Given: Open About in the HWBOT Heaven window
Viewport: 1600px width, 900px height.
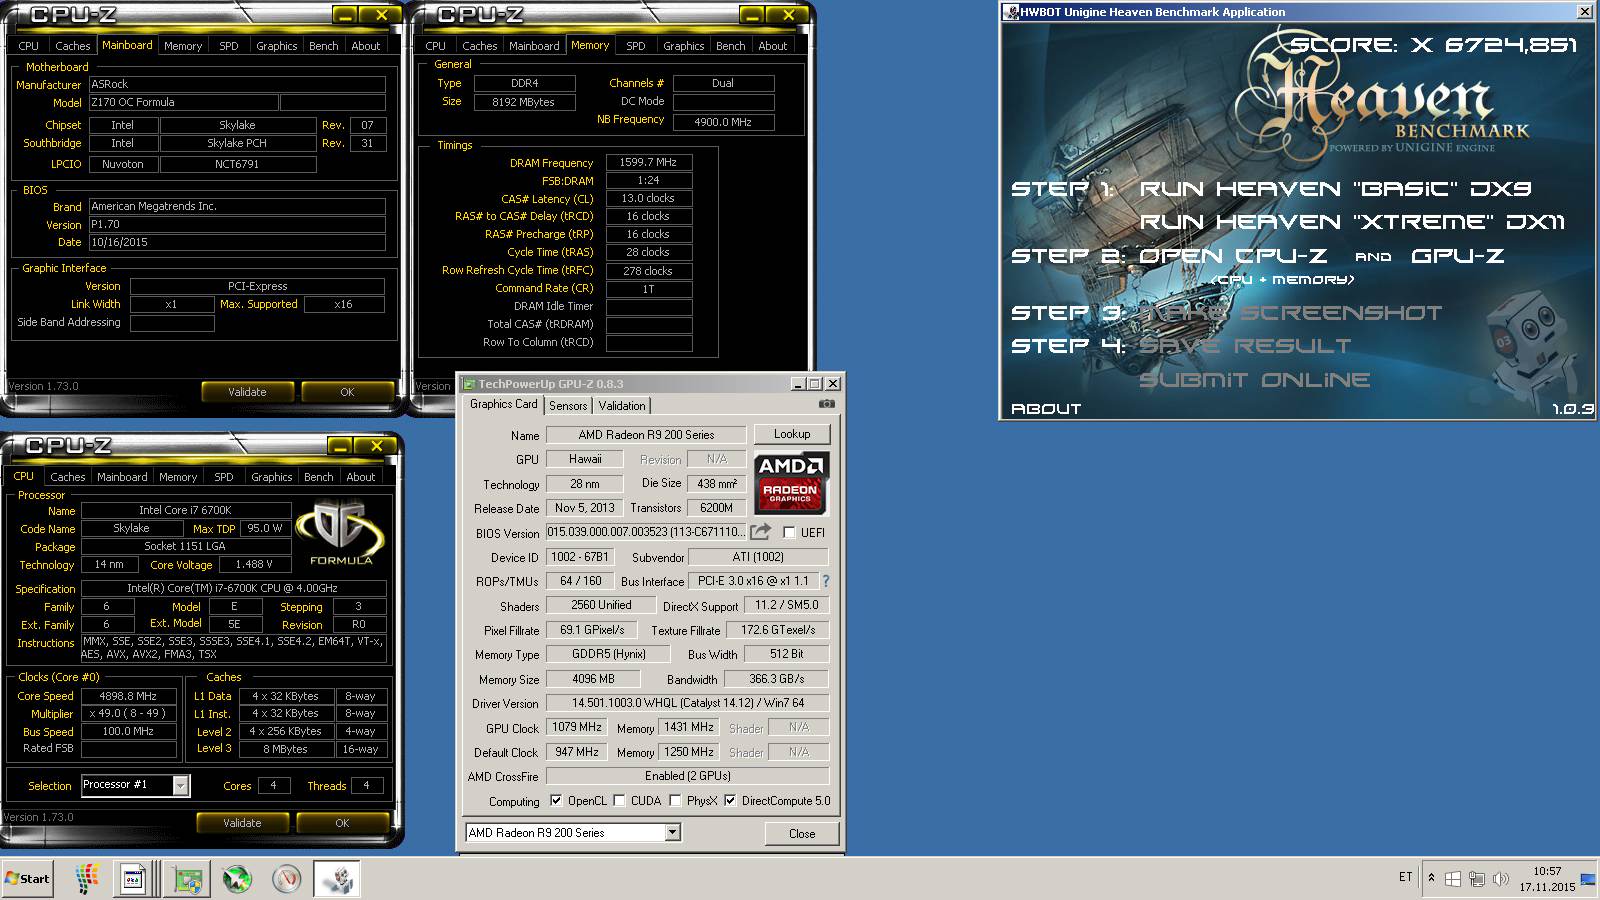Looking at the screenshot, I should point(1046,409).
